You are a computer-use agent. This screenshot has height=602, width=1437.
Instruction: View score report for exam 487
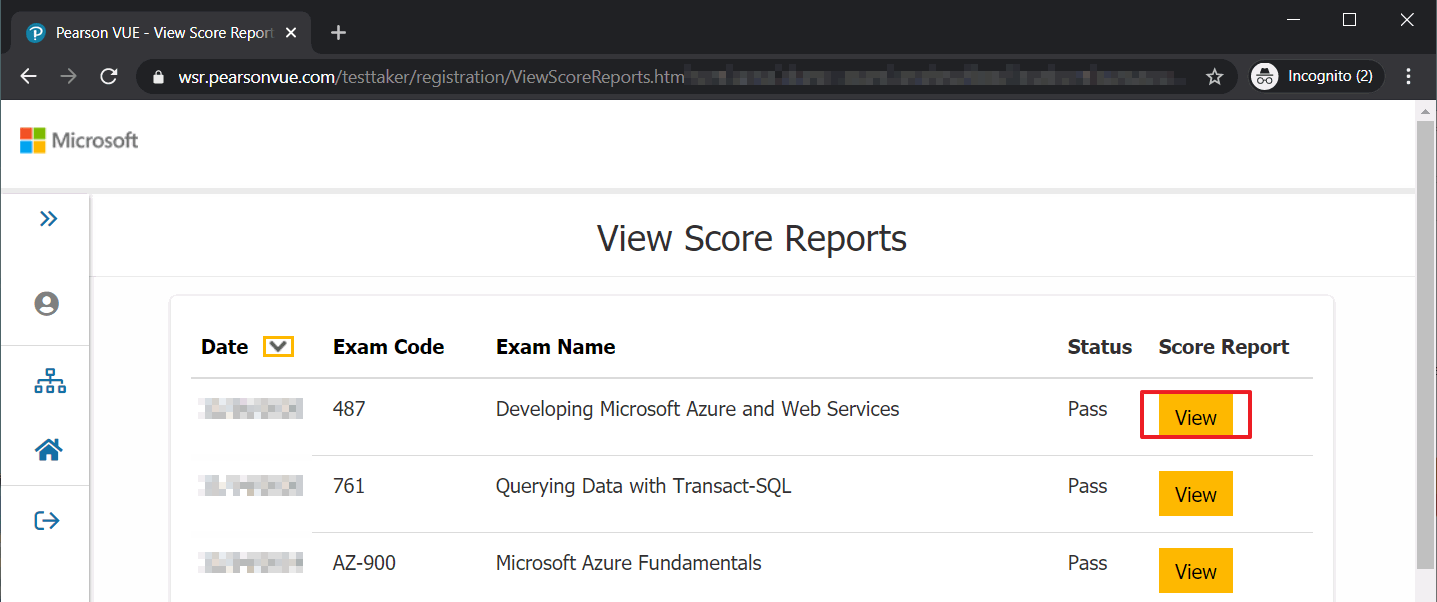(1195, 418)
